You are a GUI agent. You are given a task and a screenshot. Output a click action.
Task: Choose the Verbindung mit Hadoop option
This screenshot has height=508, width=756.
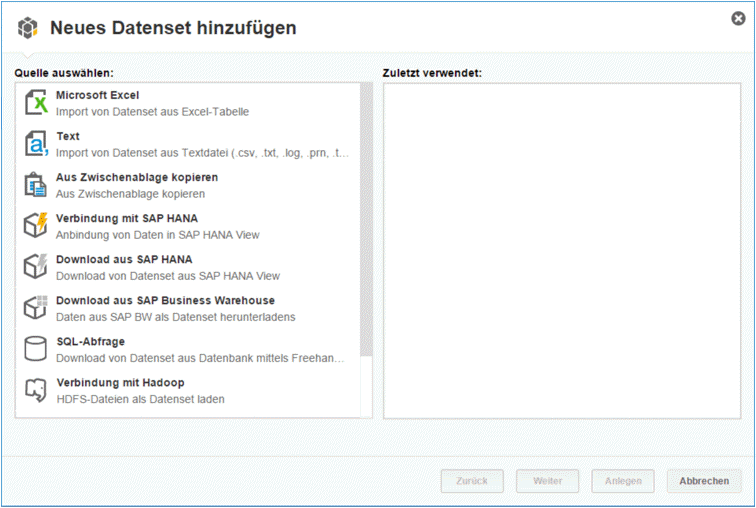pos(120,382)
